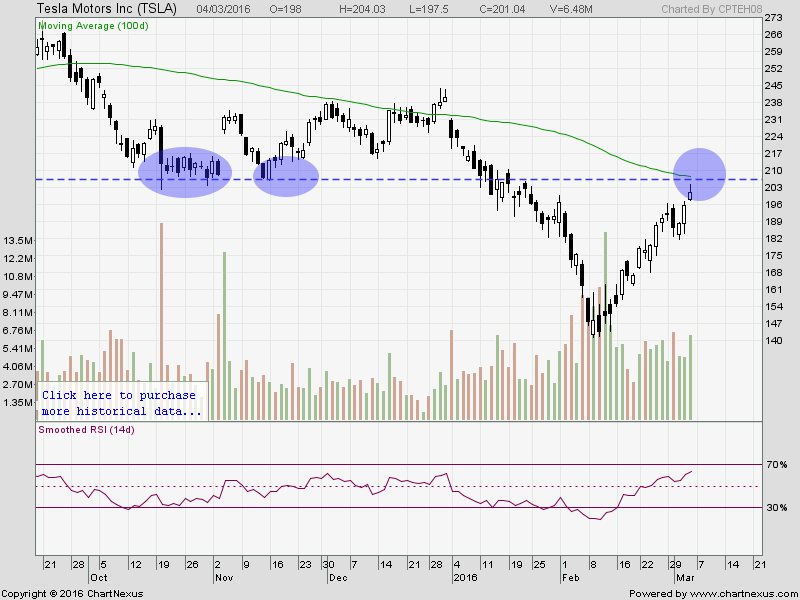Viewport: 800px width, 600px height.
Task: Click the 210 price axis label
Action: point(774,170)
